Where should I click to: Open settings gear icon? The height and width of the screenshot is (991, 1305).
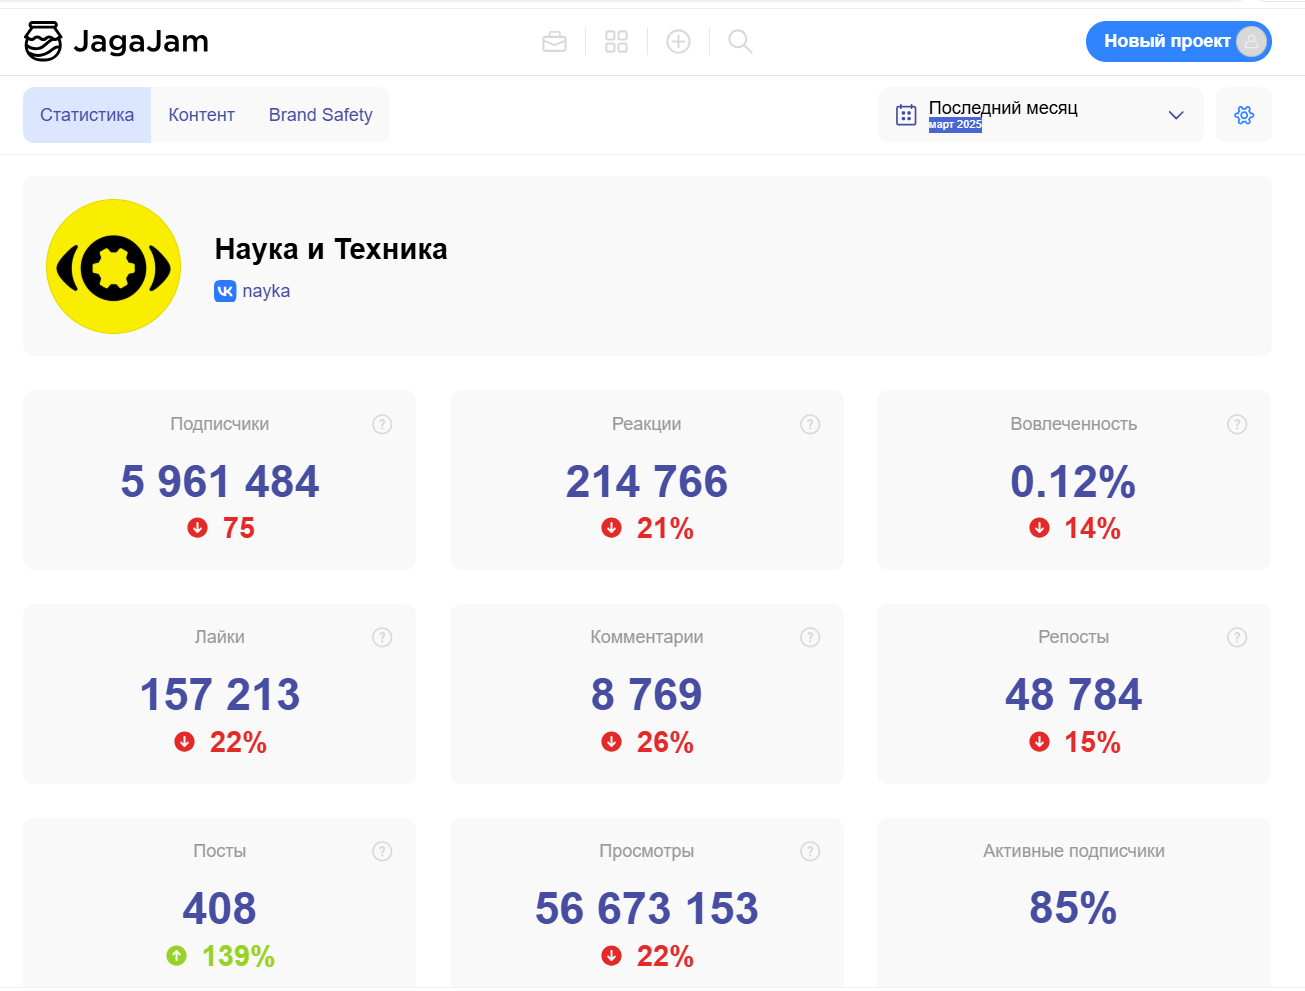coord(1244,115)
